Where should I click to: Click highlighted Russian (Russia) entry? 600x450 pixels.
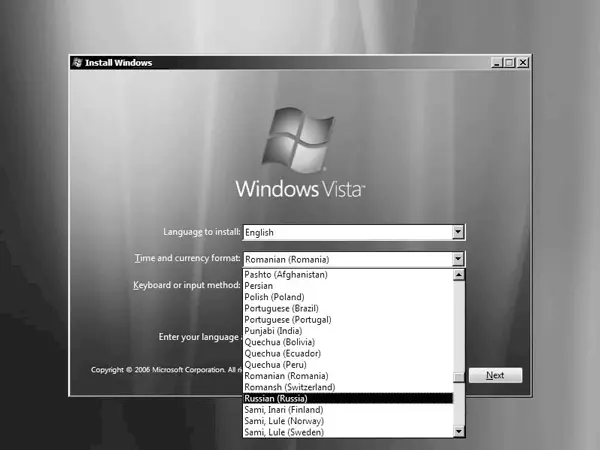[x=348, y=398]
